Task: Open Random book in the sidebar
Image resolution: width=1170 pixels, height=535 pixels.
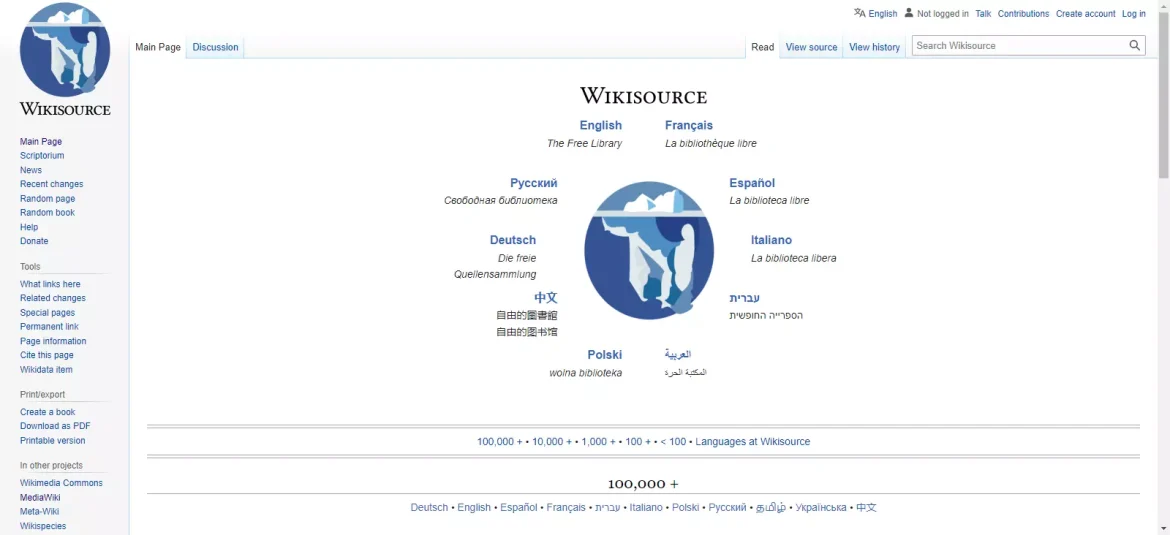Action: click(47, 213)
